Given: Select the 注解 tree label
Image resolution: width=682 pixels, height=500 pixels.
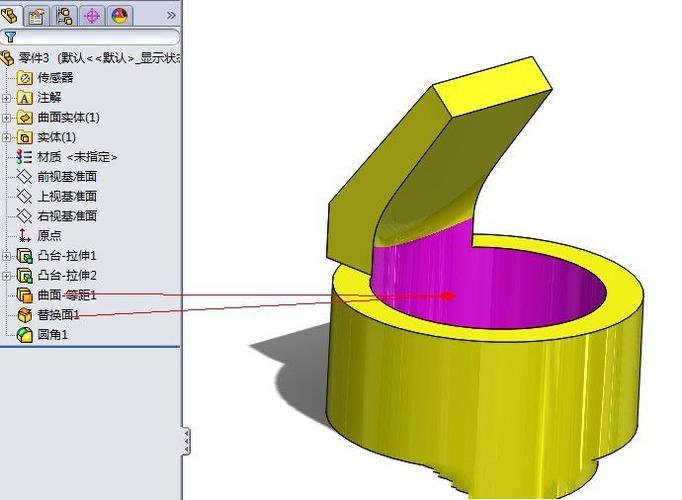Looking at the screenshot, I should pyautogui.click(x=49, y=98).
